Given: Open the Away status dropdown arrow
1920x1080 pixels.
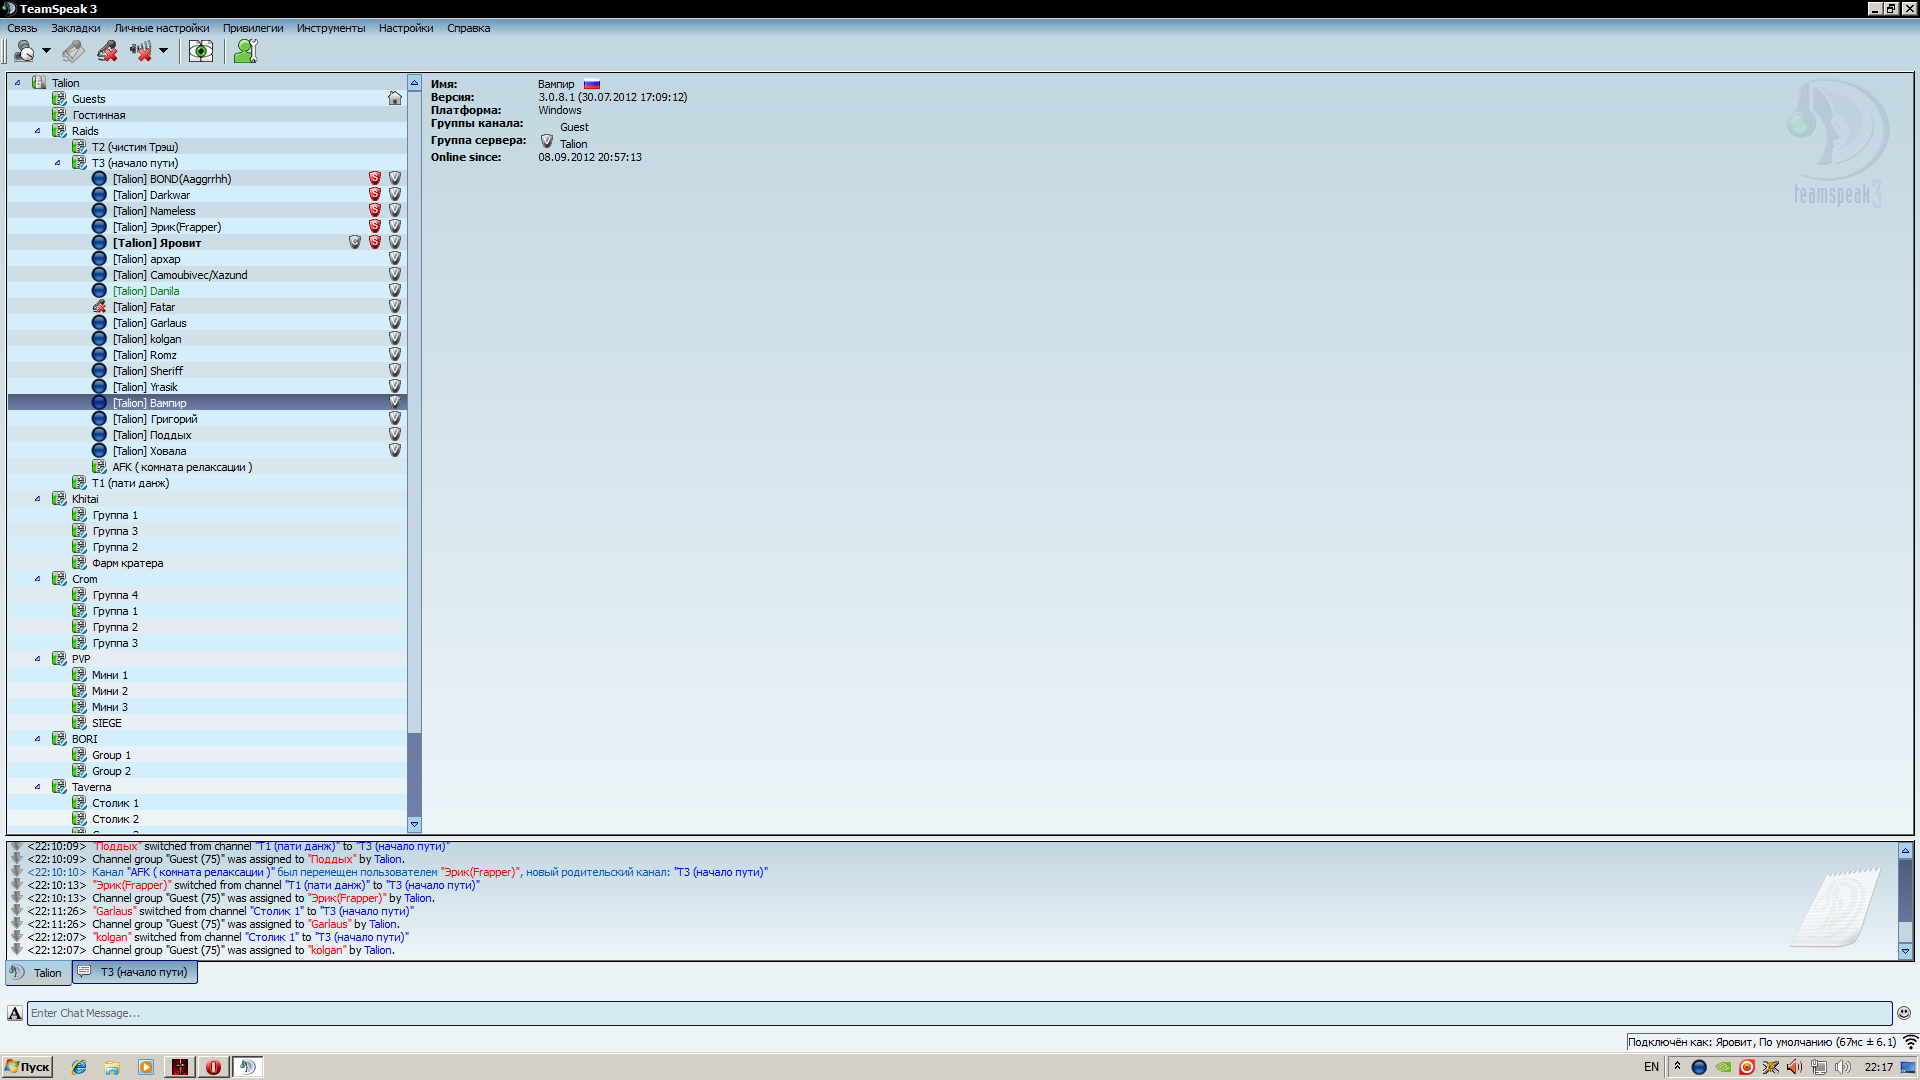Looking at the screenshot, I should (x=46, y=51).
